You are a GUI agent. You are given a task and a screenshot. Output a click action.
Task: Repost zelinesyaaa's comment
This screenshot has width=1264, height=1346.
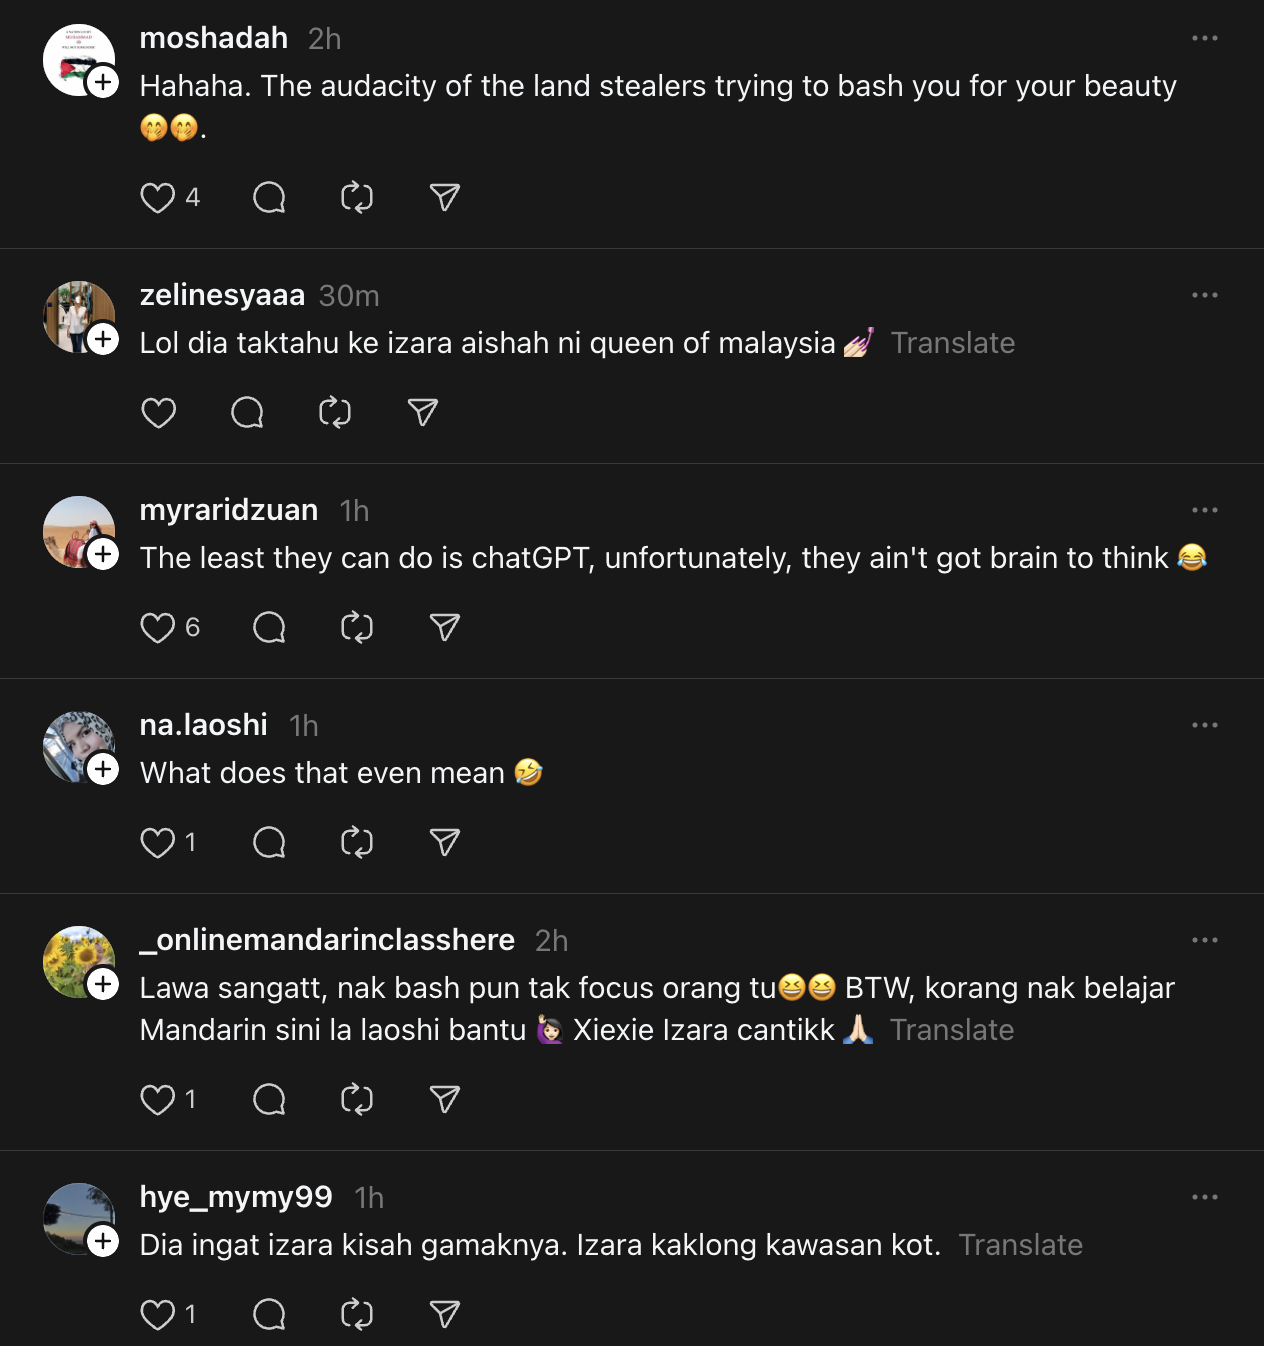tap(335, 413)
